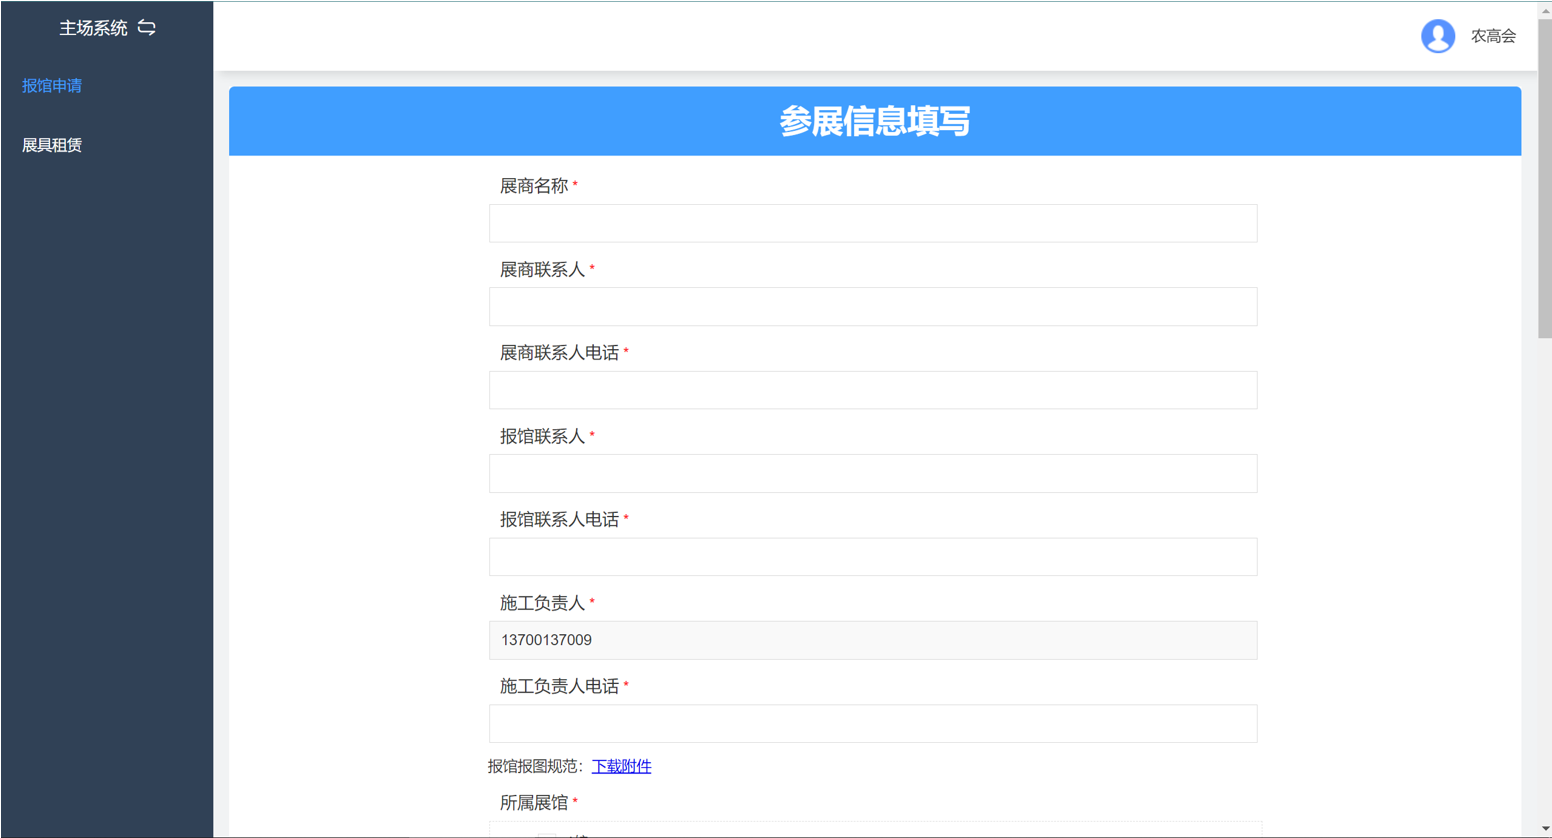Viewport: 1552px width, 838px height.
Task: Click the 所属展馆 label
Action: click(534, 803)
